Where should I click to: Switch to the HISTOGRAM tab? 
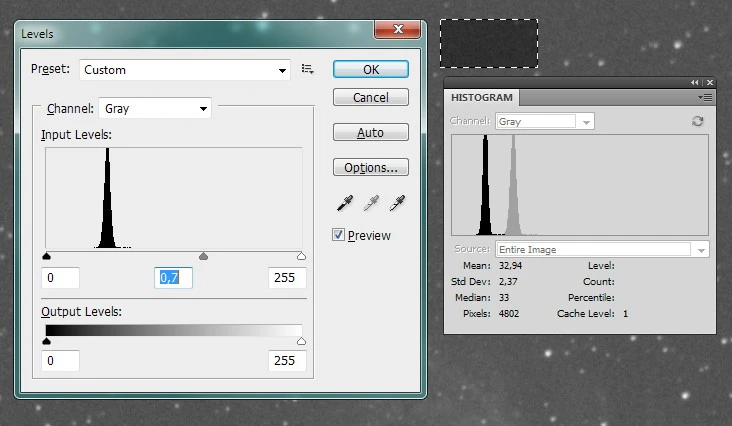pos(482,97)
